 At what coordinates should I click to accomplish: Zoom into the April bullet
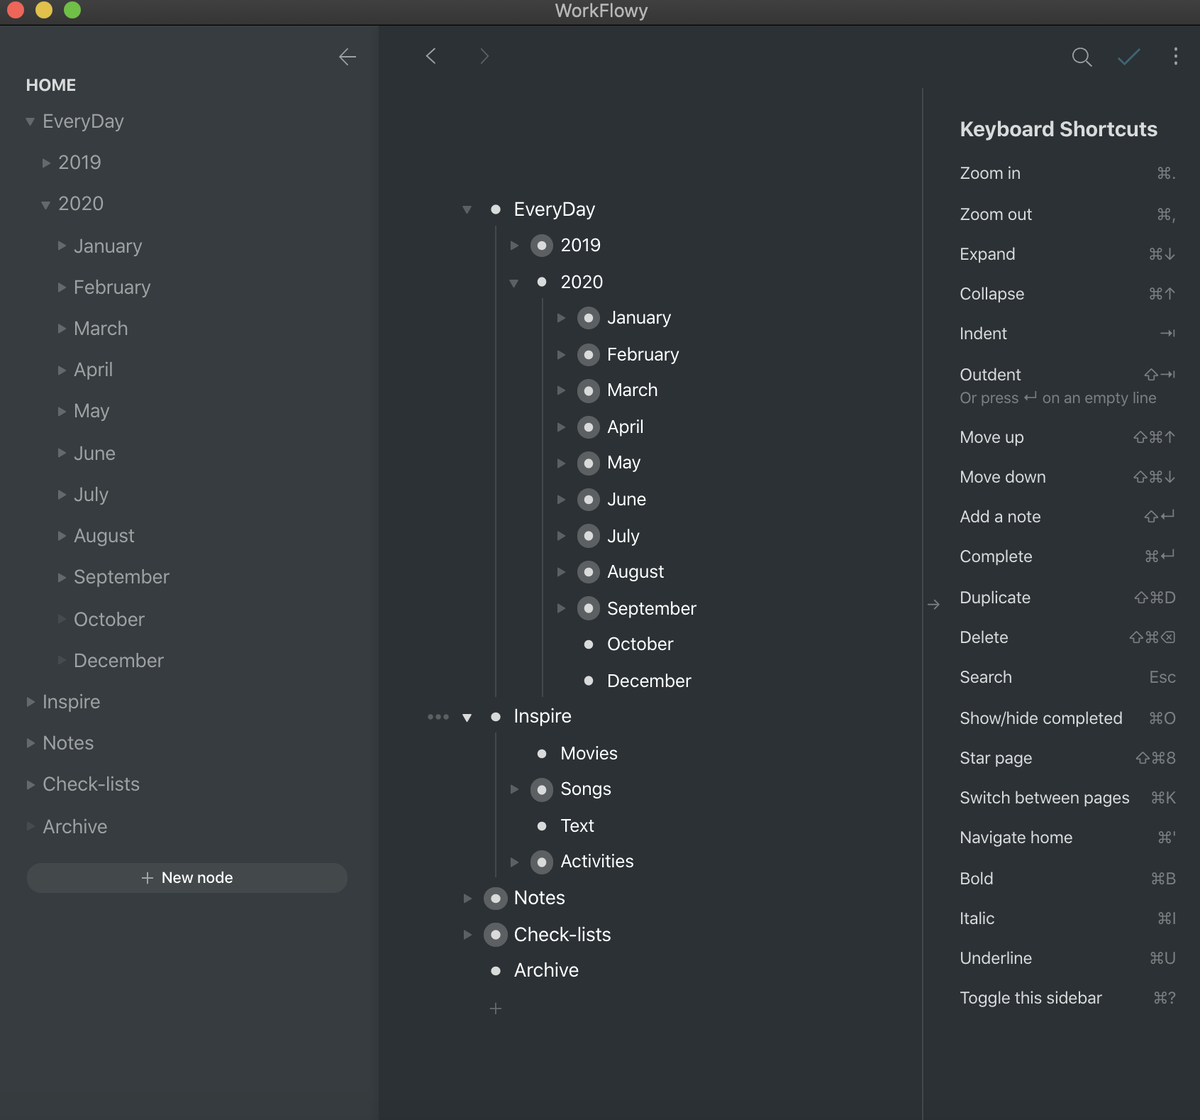(589, 427)
